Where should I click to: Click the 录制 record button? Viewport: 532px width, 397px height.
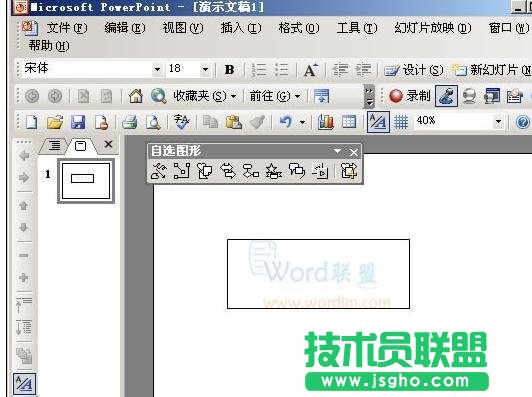click(x=410, y=96)
